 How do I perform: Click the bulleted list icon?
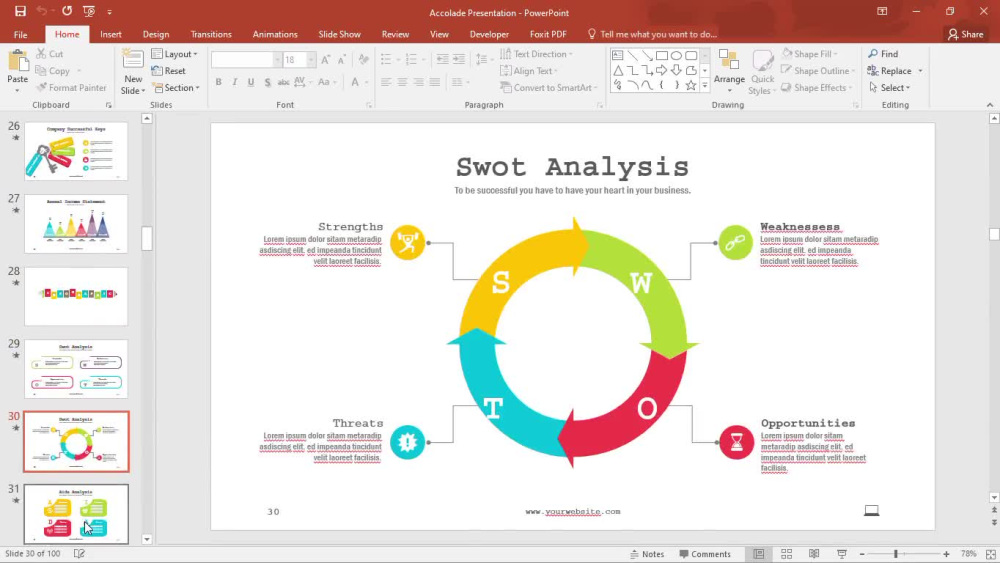(386, 60)
